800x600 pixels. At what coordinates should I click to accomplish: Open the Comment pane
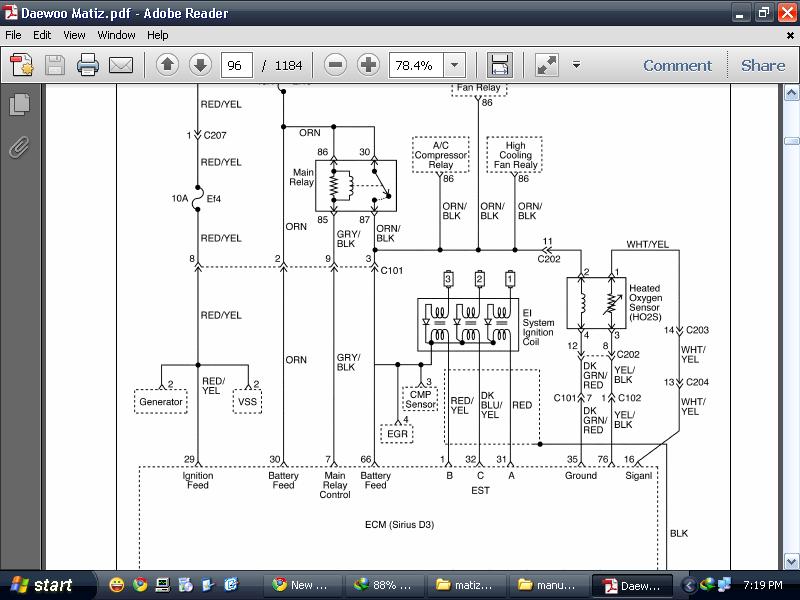click(677, 66)
